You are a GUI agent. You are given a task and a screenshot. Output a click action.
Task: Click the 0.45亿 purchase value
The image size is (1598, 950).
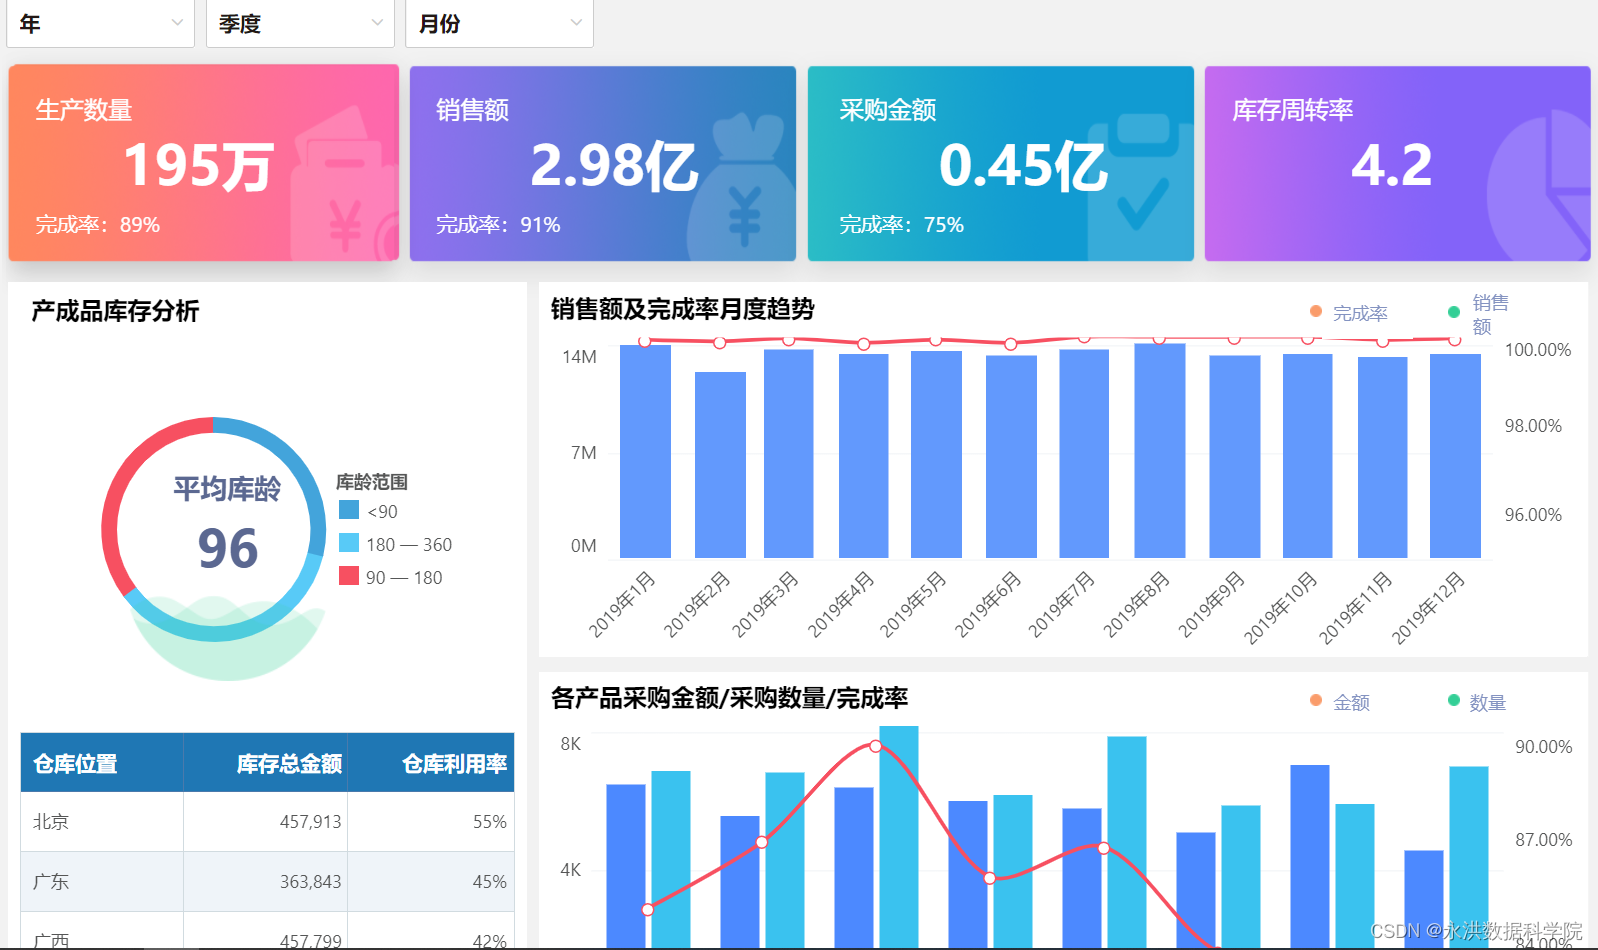coord(1023,166)
